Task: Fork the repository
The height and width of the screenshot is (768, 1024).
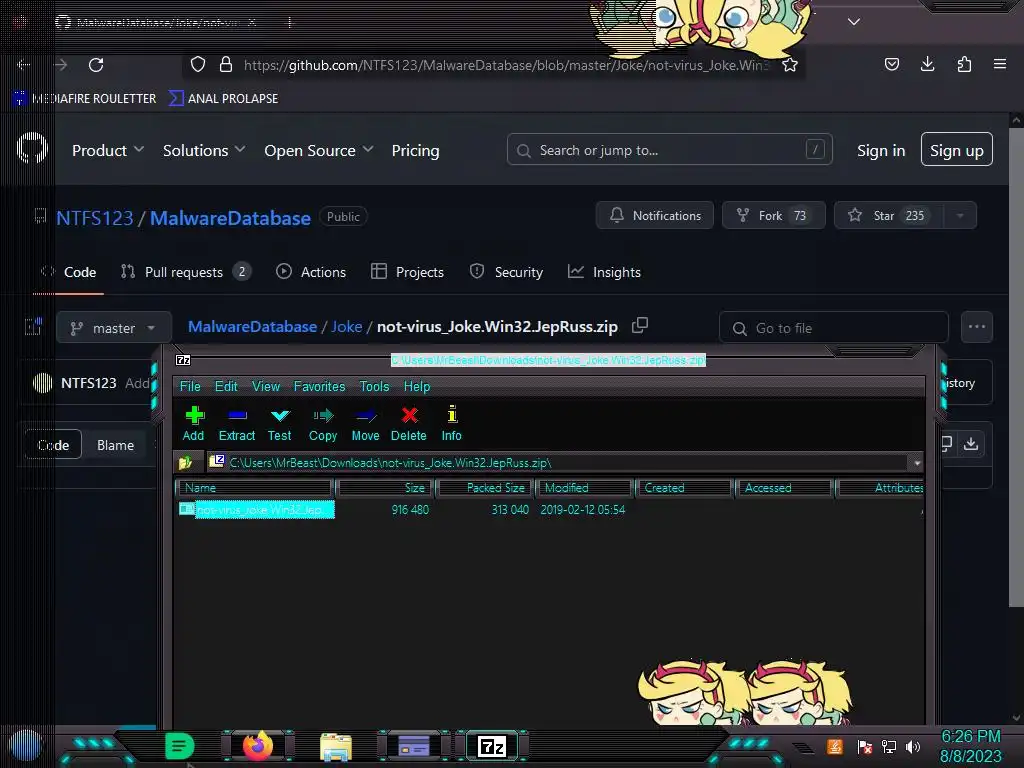Action: [773, 215]
